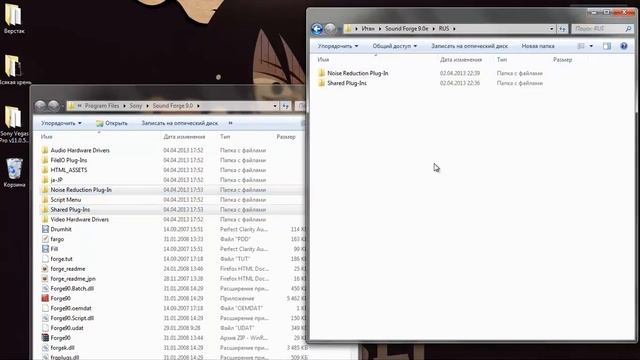640x360 pixels.
Task: Refresh the RUS folder address bar
Action: (562, 29)
